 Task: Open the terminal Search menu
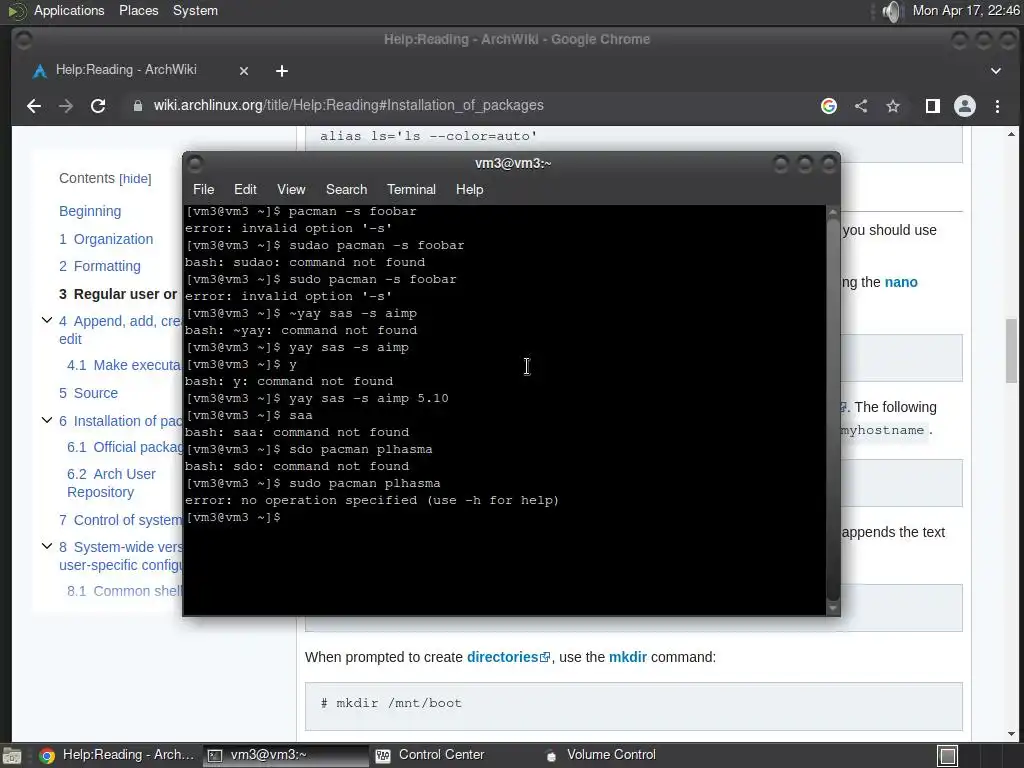click(346, 189)
